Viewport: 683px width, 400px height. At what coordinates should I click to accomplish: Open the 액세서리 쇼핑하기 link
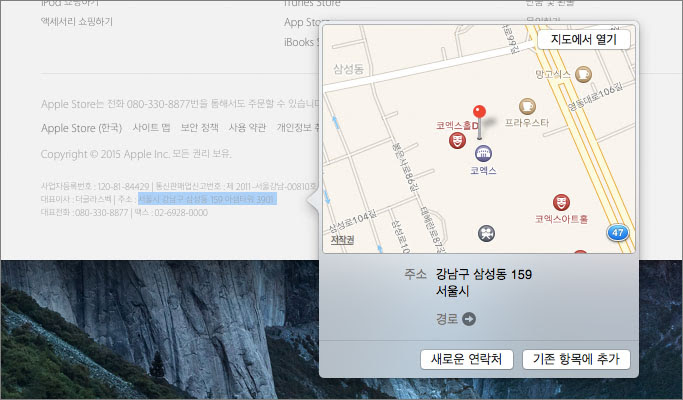point(77,21)
